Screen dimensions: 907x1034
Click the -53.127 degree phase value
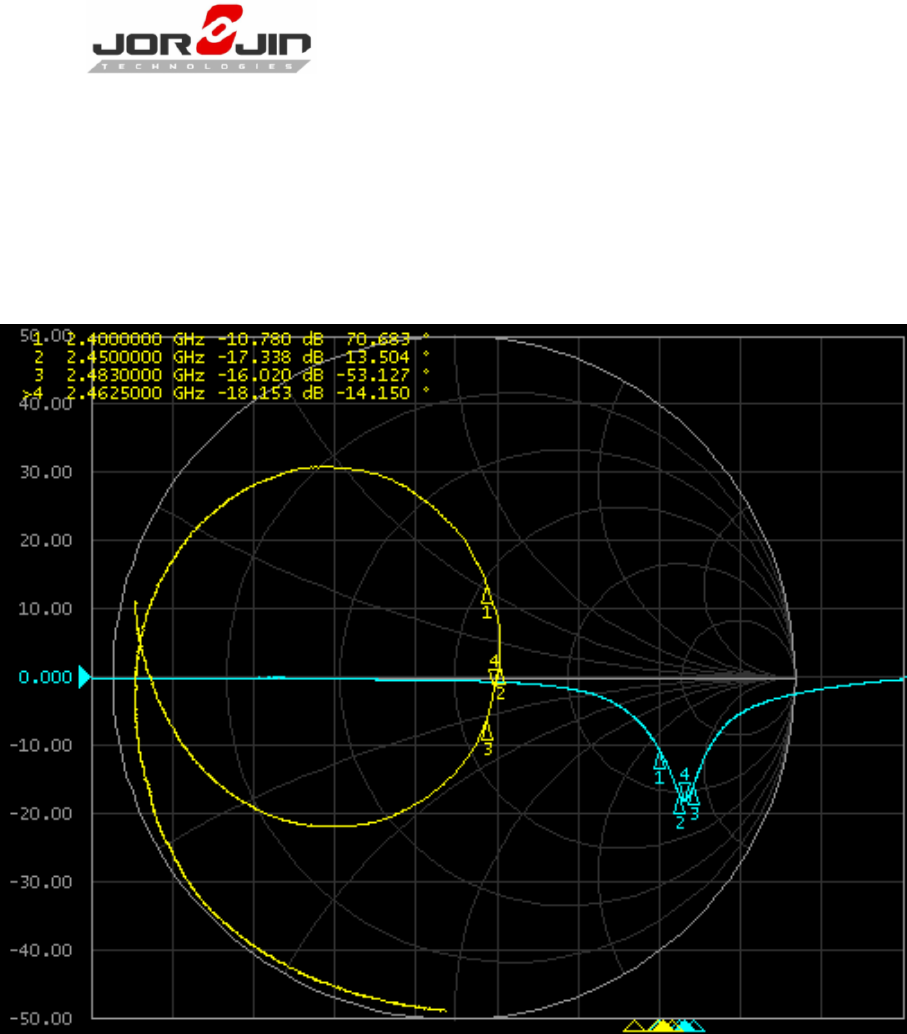(x=373, y=375)
